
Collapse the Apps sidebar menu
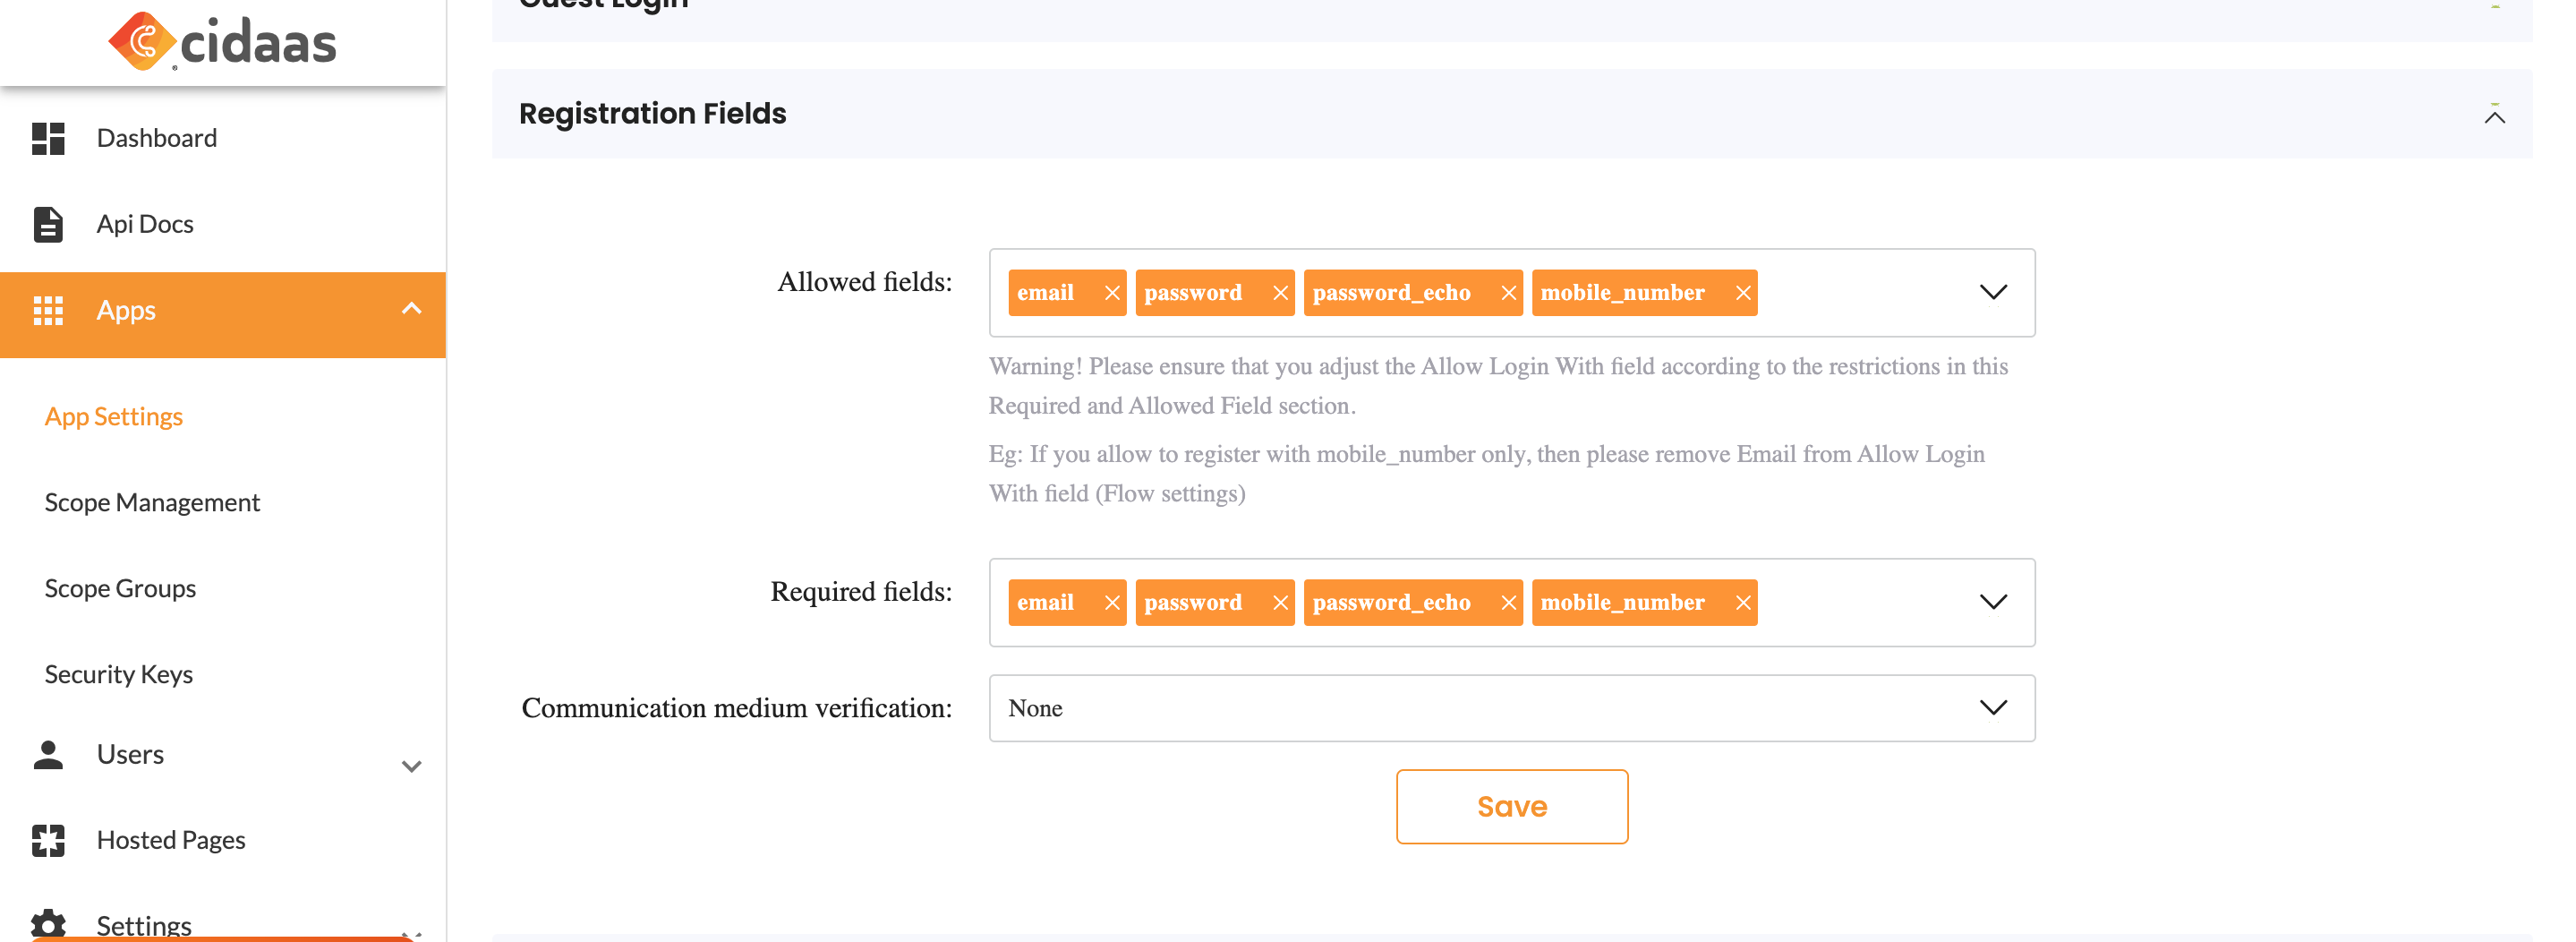click(x=411, y=309)
